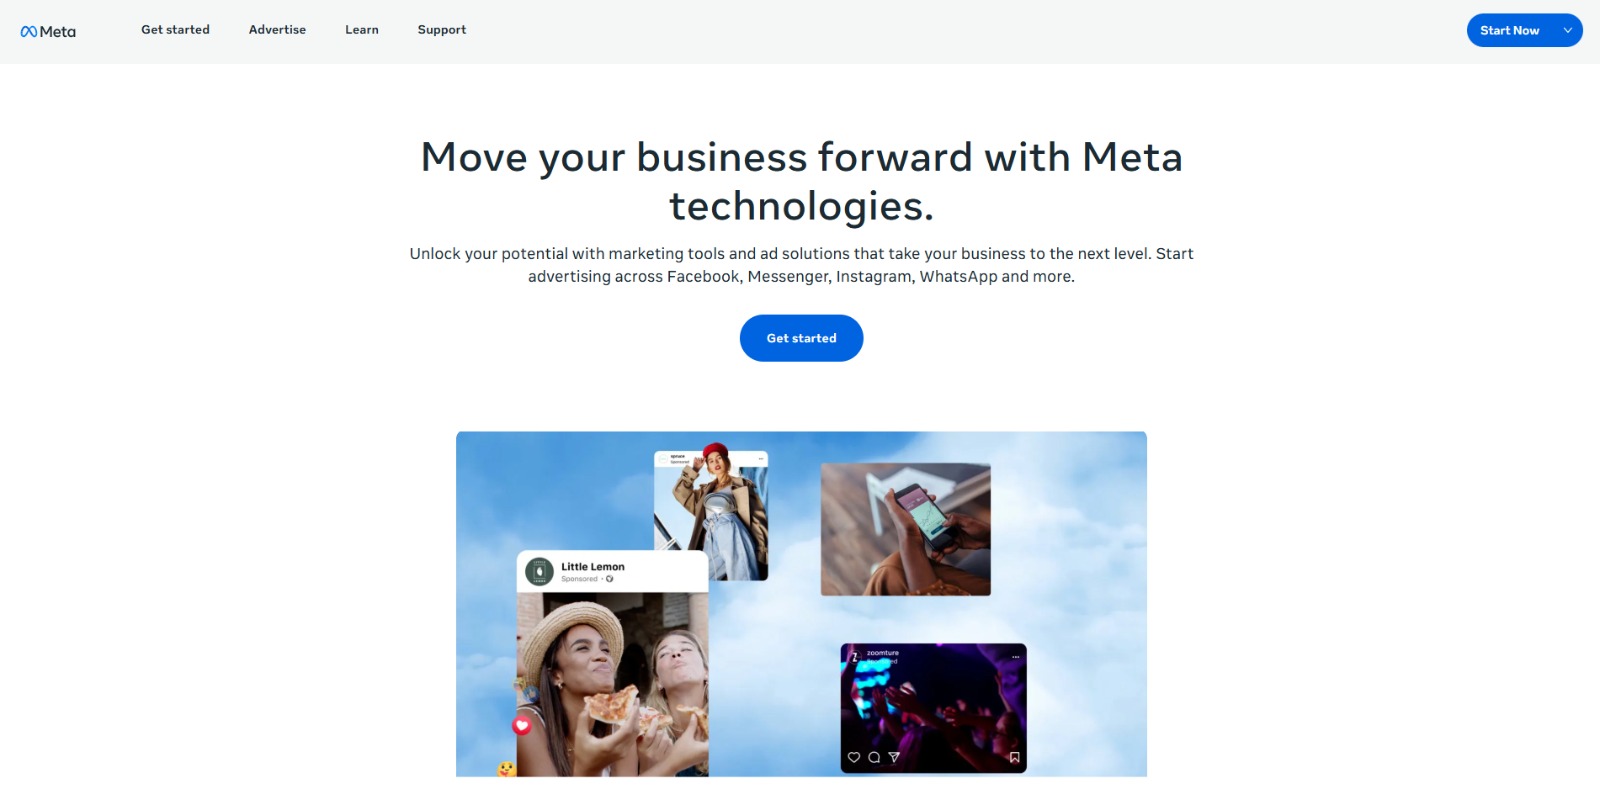Viewport: 1600px width, 794px height.
Task: Click the Meta logo in the header
Action: click(x=48, y=31)
